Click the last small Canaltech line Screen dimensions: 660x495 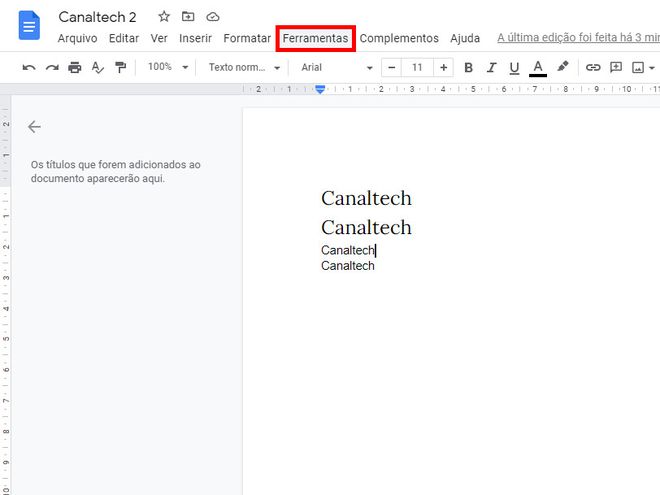pos(348,266)
